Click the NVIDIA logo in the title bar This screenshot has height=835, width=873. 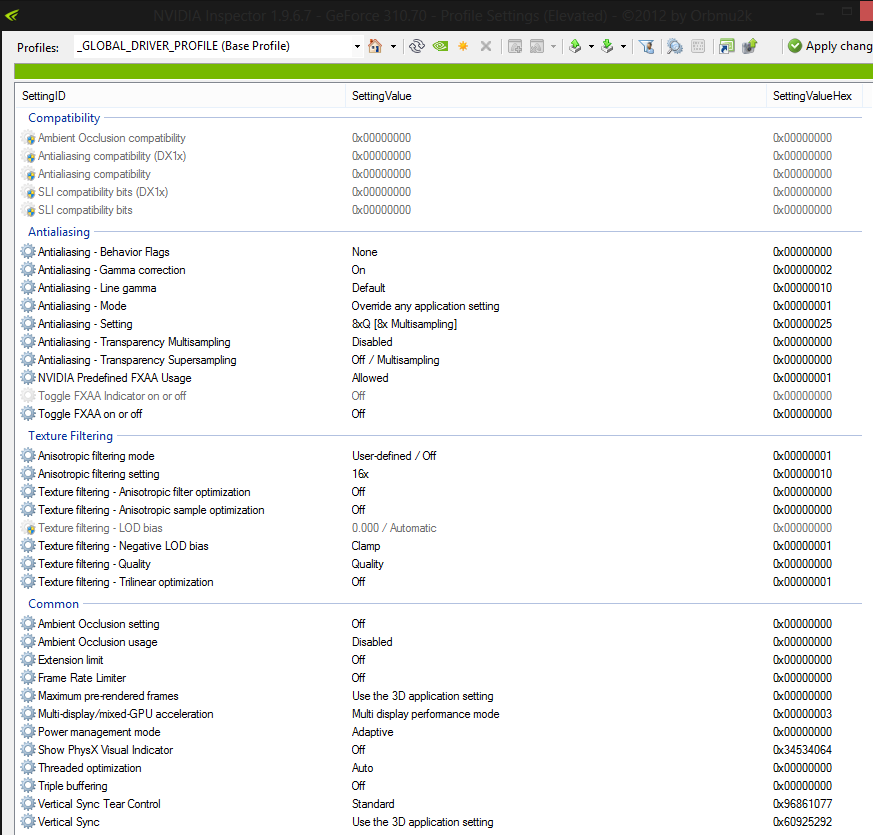(11, 14)
